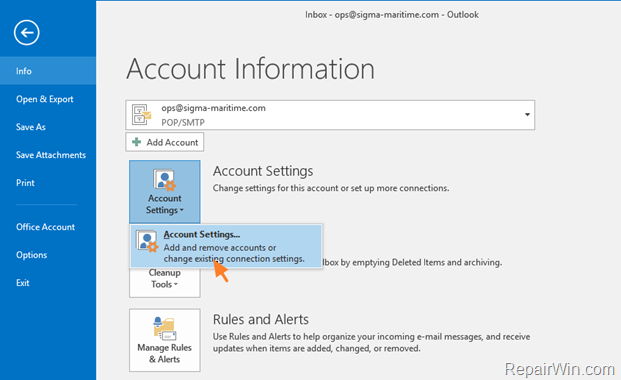Toggle the Account Settings dropdown button
Viewport: 621px width, 380px height.
click(x=165, y=191)
